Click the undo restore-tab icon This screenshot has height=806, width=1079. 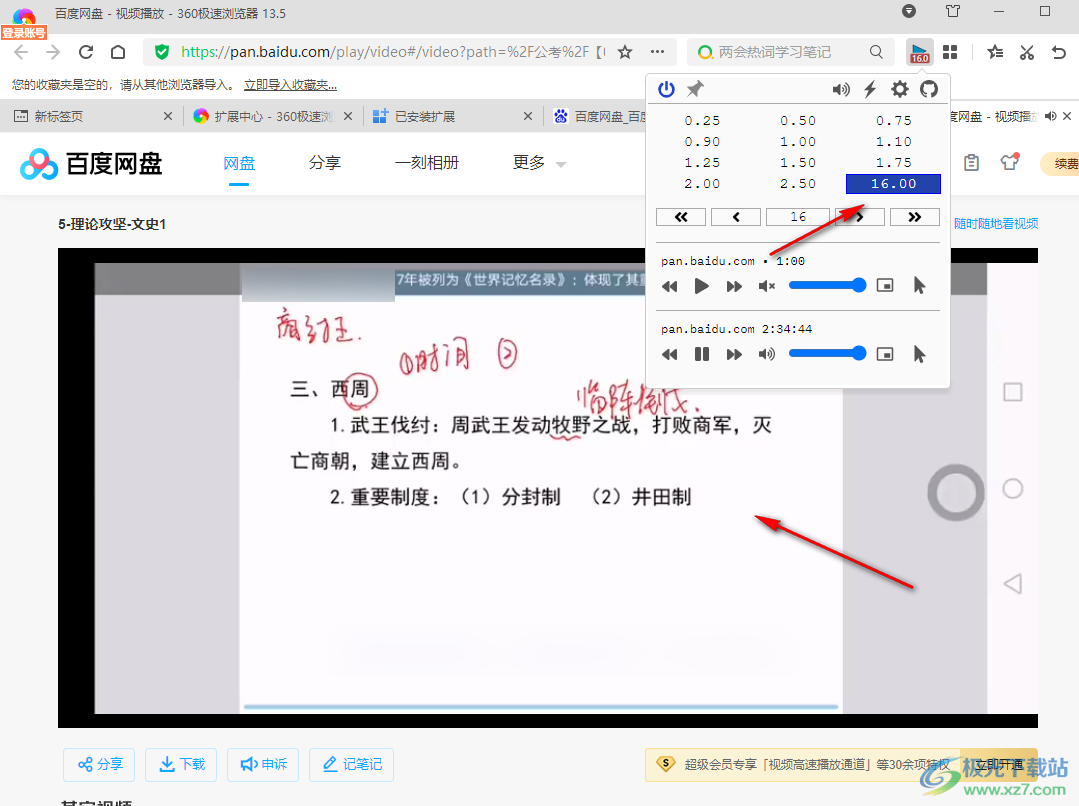[1059, 52]
